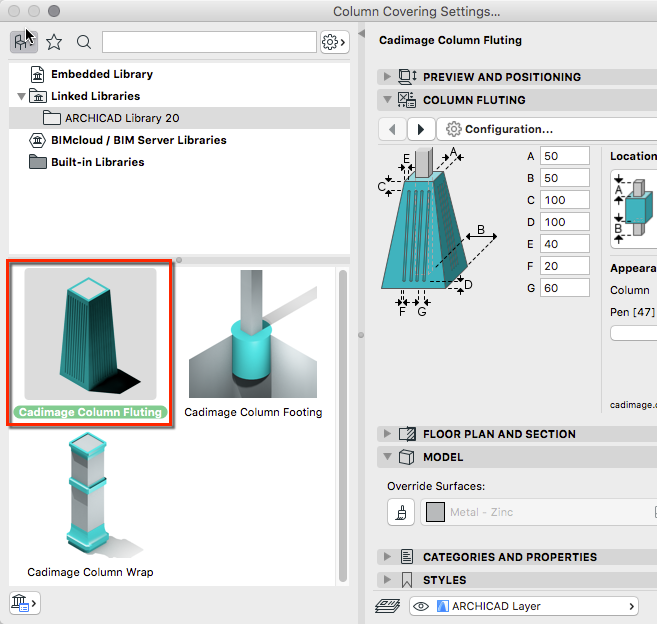Click the cadimage link text
This screenshot has height=624, width=657.
pyautogui.click(x=633, y=404)
